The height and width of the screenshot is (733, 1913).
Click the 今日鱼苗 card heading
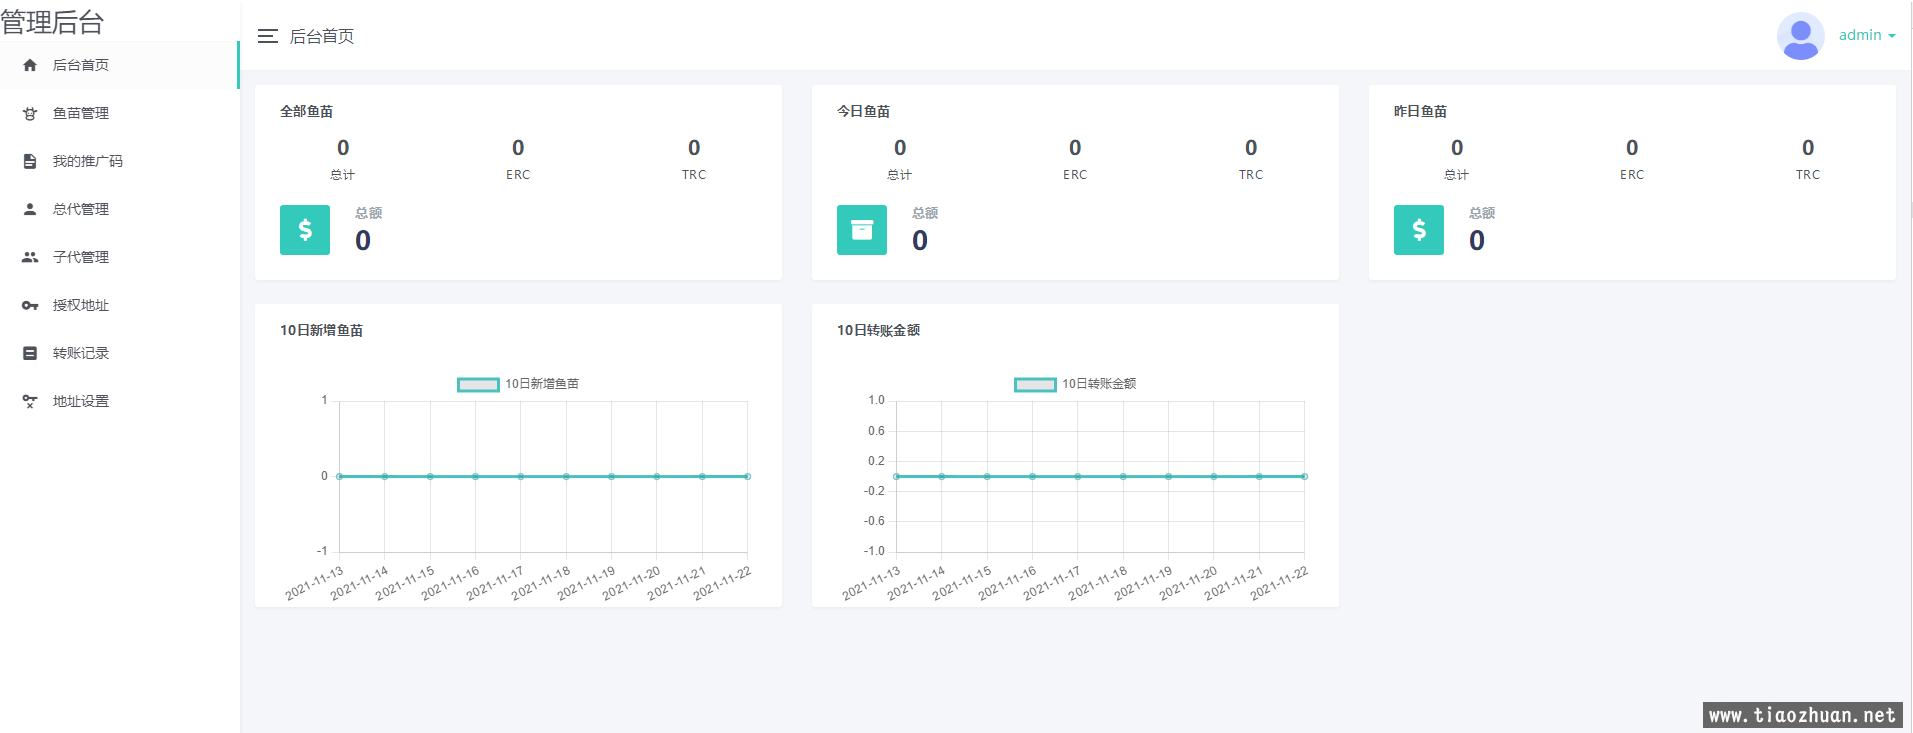(x=863, y=111)
